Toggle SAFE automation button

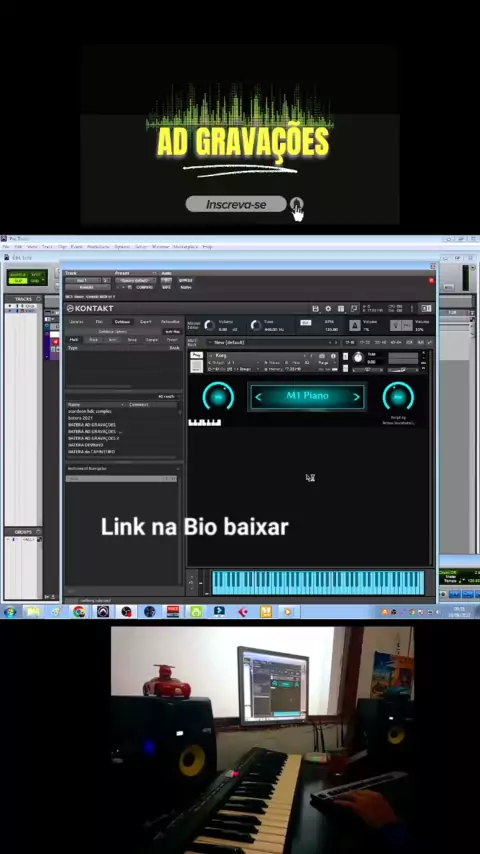(166, 287)
